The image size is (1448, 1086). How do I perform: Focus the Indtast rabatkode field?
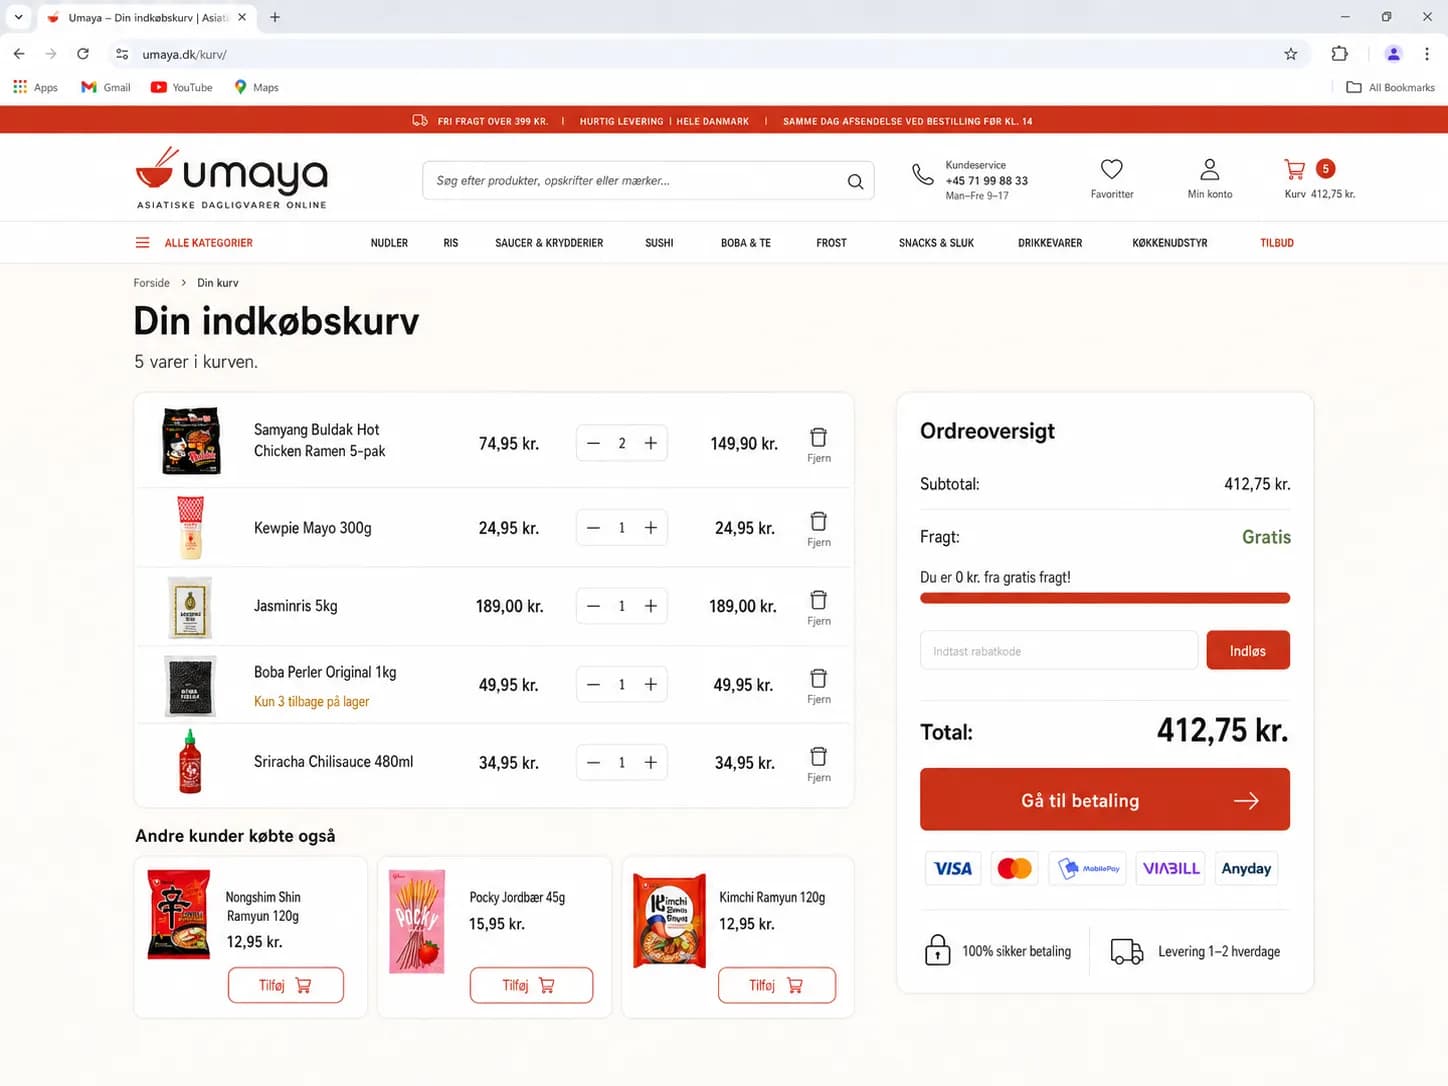point(1059,650)
